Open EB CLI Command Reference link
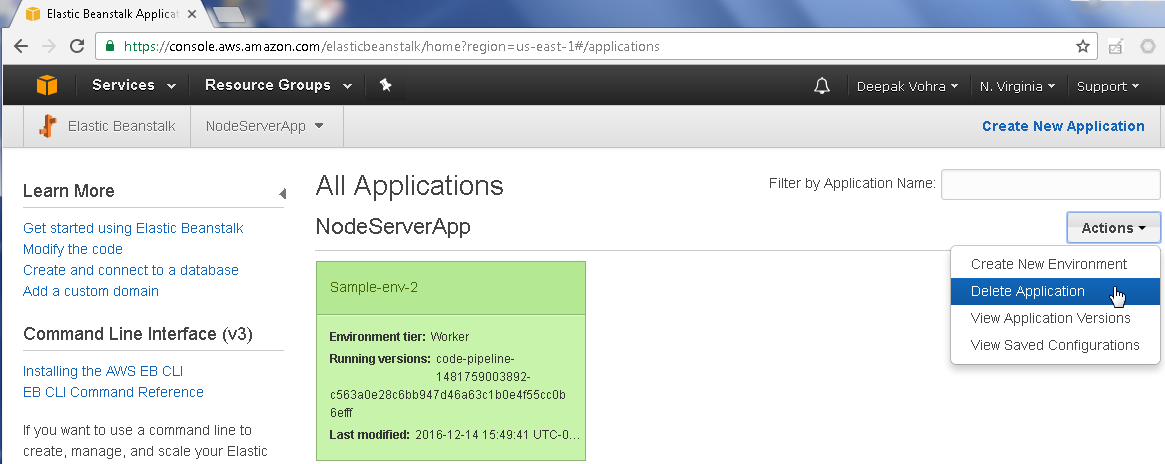Image resolution: width=1165 pixels, height=464 pixels. tap(113, 392)
